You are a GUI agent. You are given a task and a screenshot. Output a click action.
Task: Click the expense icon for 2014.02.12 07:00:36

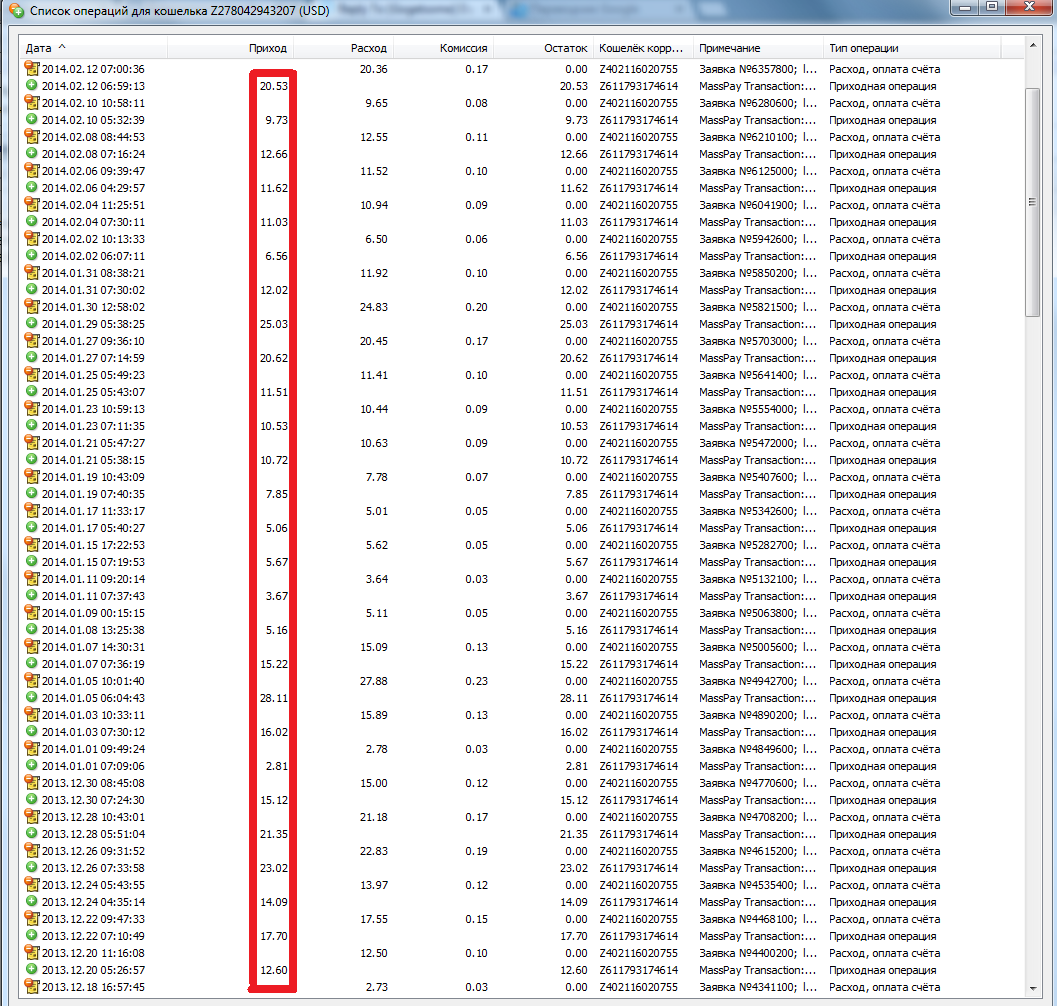point(32,68)
